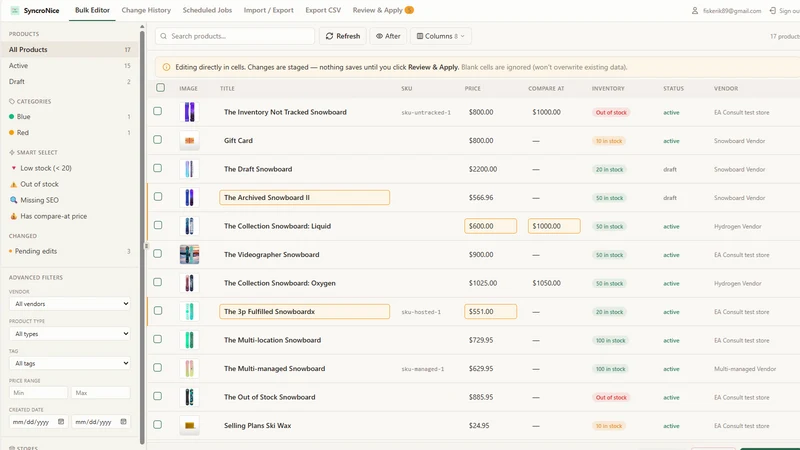Click The Collection Snowboard: Oxygen title
Image resolution: width=800 pixels, height=450 pixels.
click(280, 283)
